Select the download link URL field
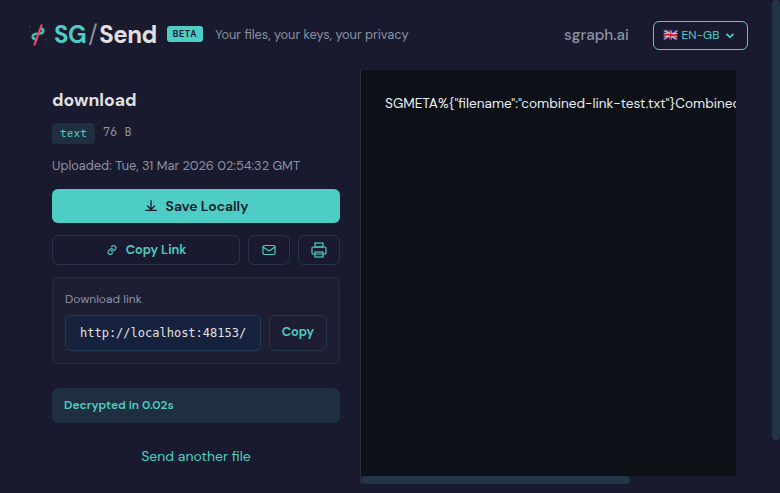780x493 pixels. pos(163,333)
